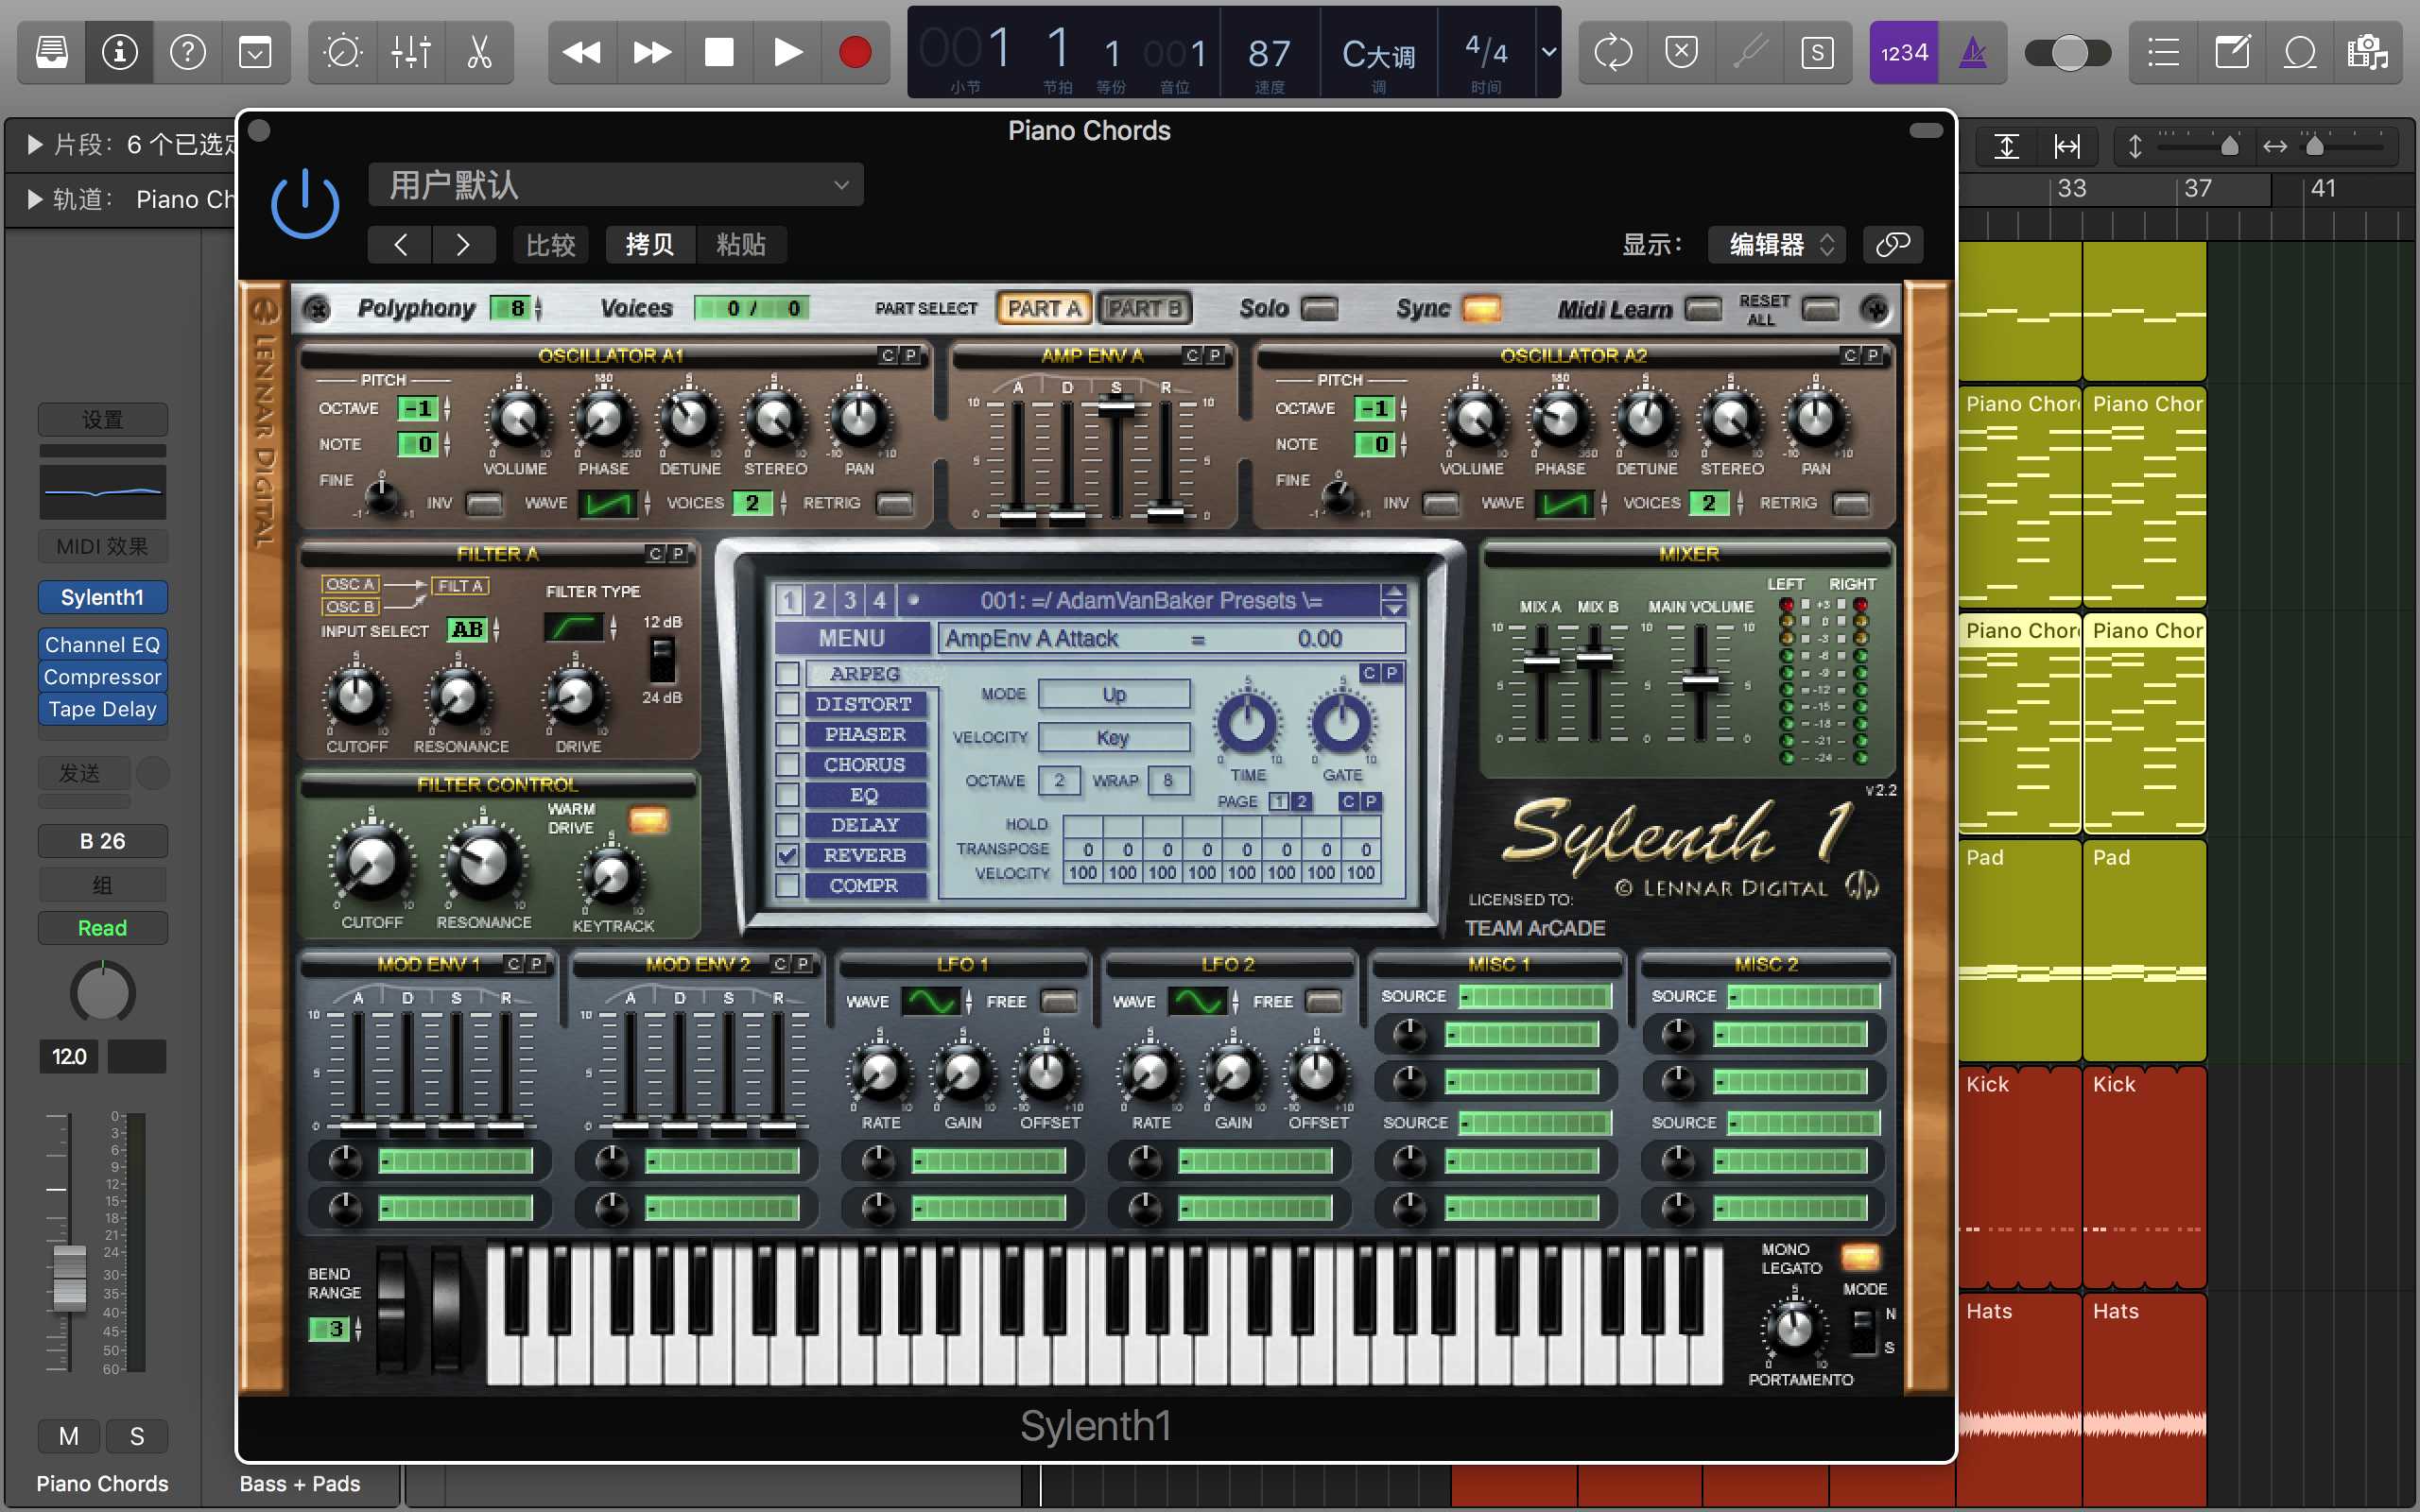This screenshot has height=1512, width=2420.
Task: Toggle the MONO LEGATO switch
Action: point(1860,1257)
